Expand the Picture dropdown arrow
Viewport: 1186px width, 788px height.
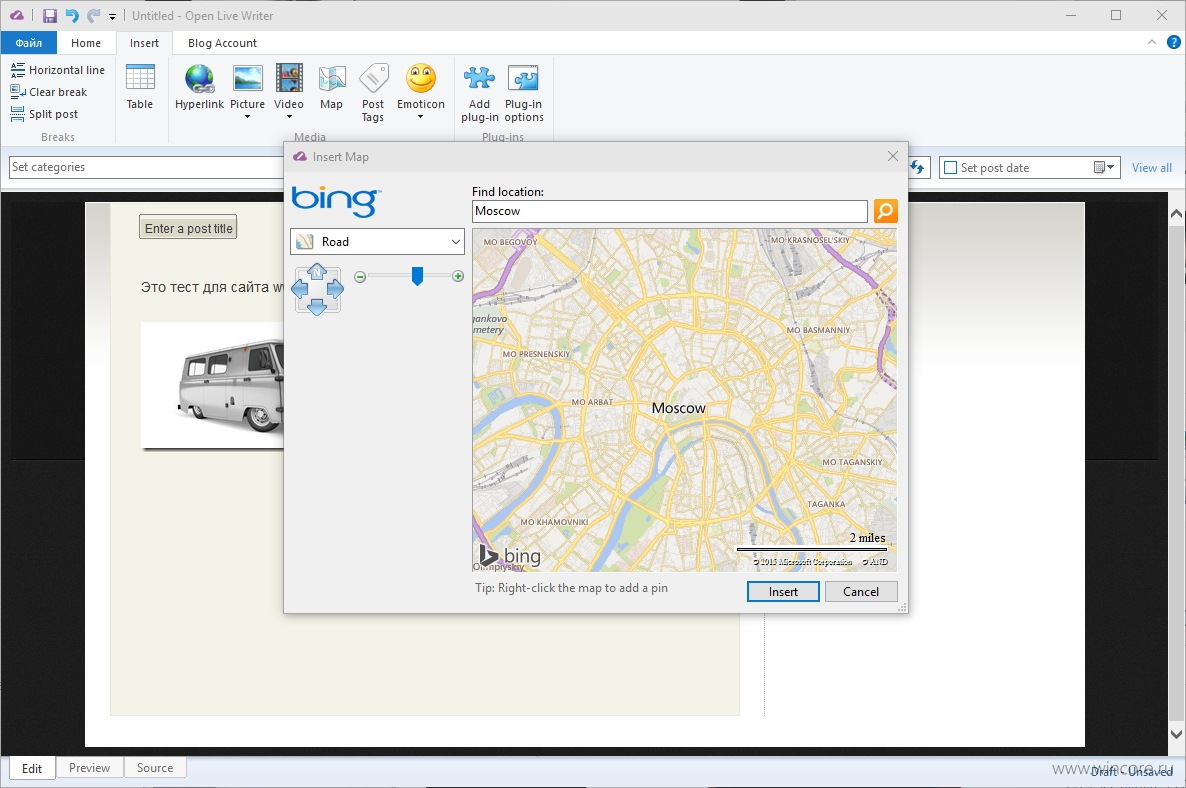pyautogui.click(x=247, y=117)
